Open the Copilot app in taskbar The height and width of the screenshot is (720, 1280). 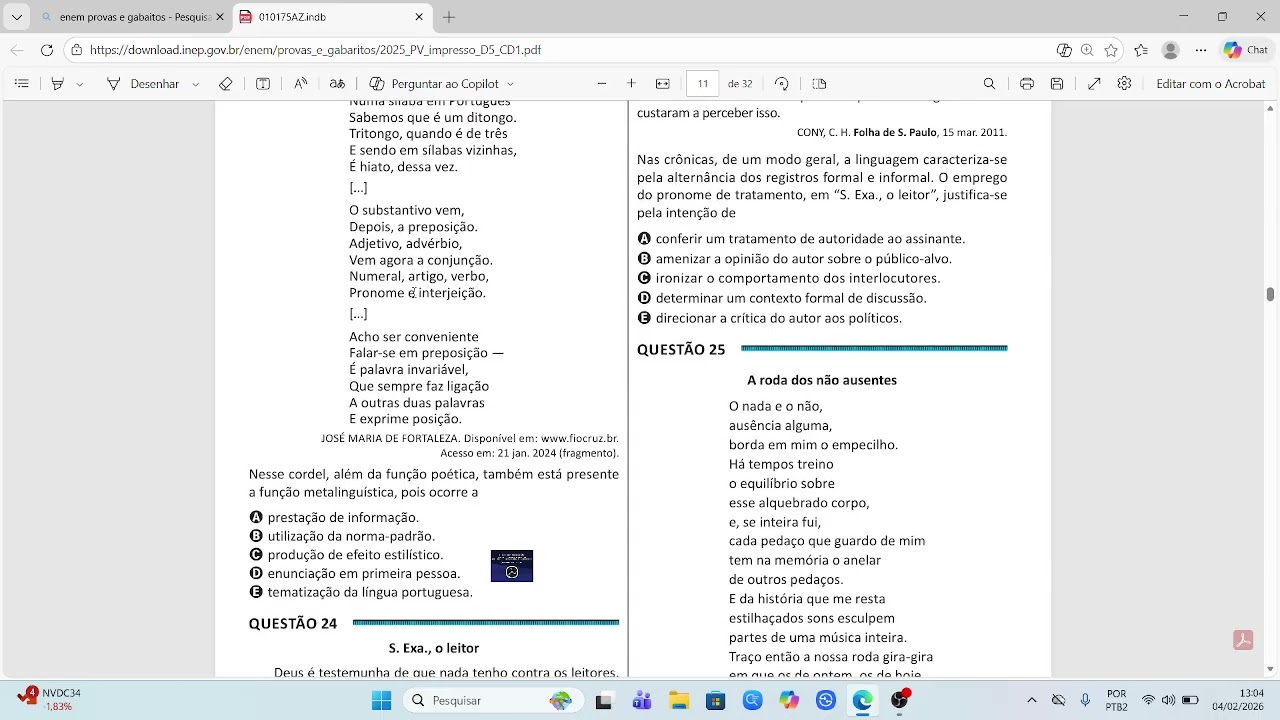(790, 700)
